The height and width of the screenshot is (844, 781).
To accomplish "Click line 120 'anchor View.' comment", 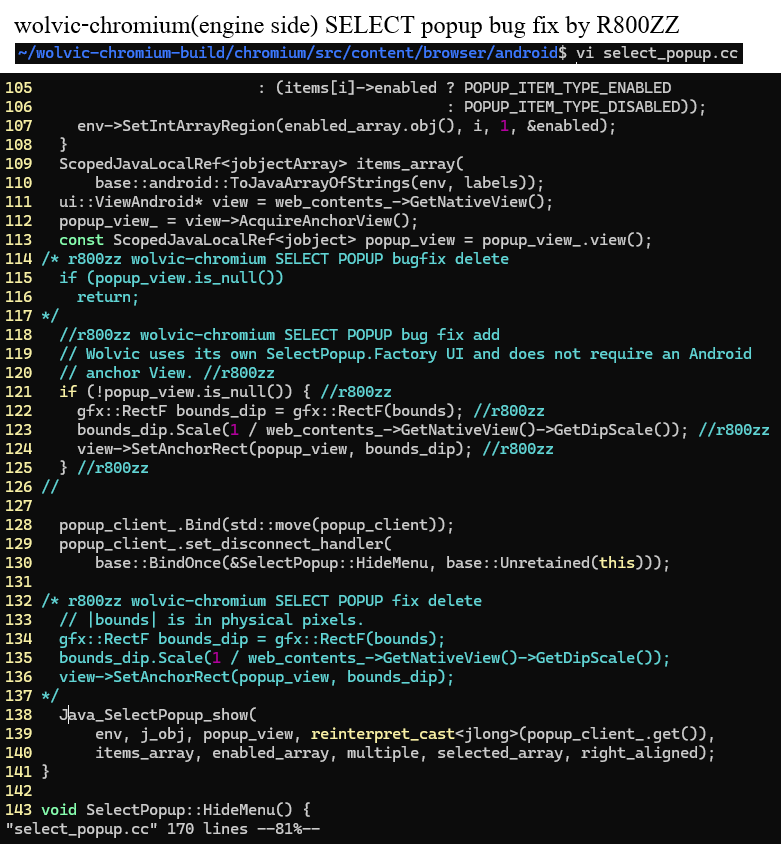I will point(167,372).
